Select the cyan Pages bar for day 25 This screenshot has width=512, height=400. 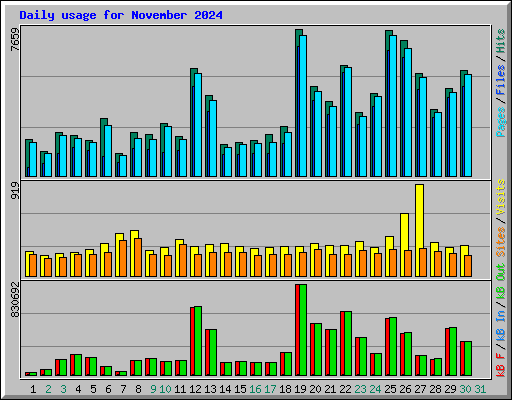click(x=393, y=106)
